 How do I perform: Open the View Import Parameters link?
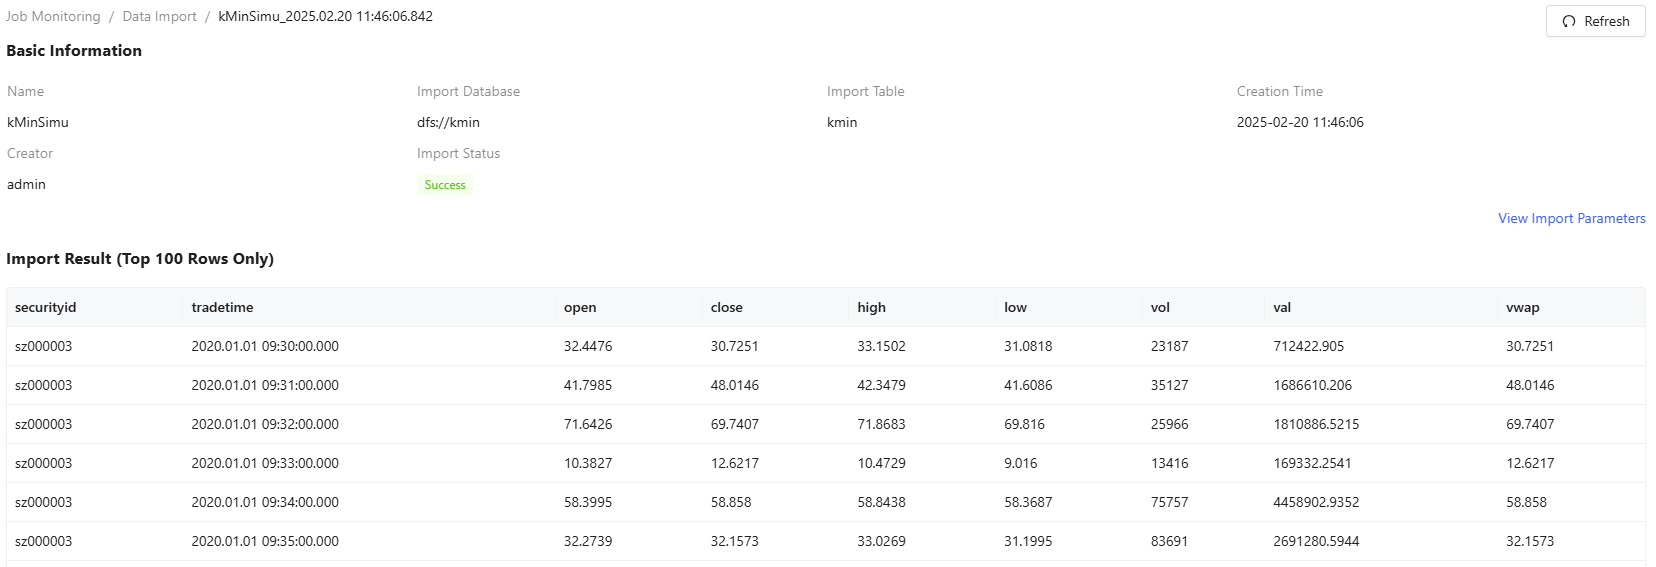[1571, 218]
